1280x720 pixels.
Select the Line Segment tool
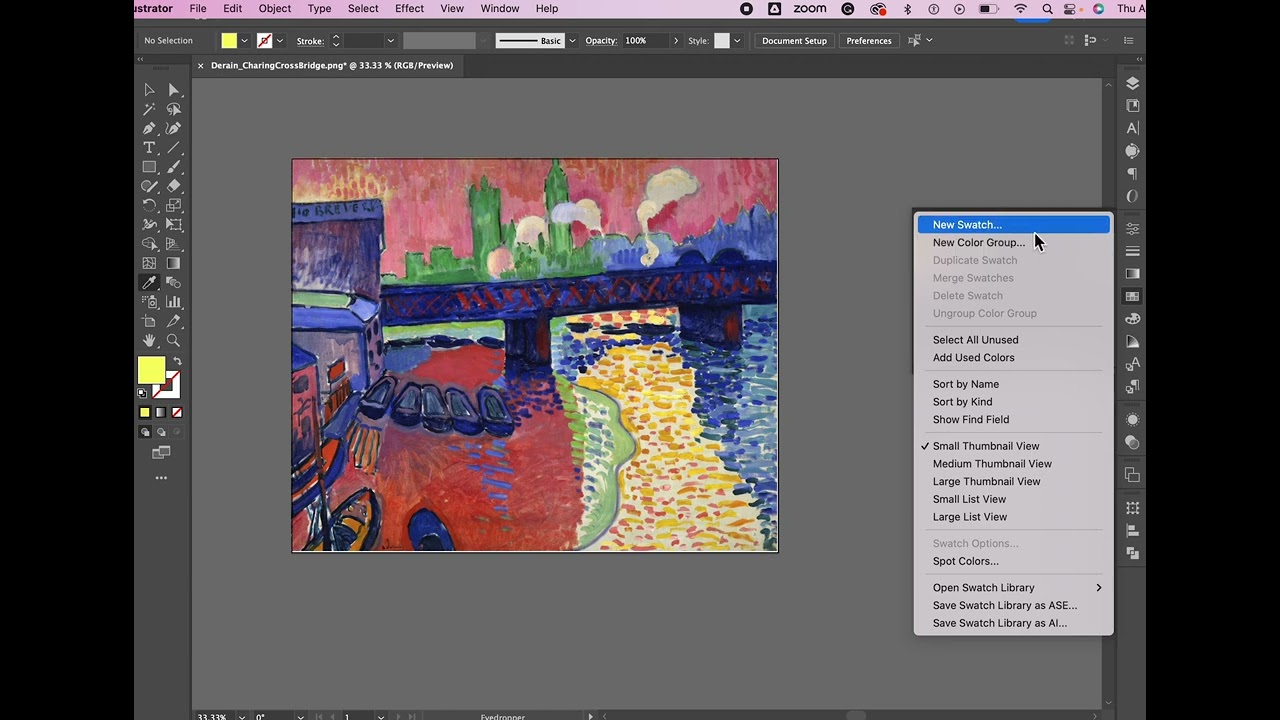click(x=174, y=148)
